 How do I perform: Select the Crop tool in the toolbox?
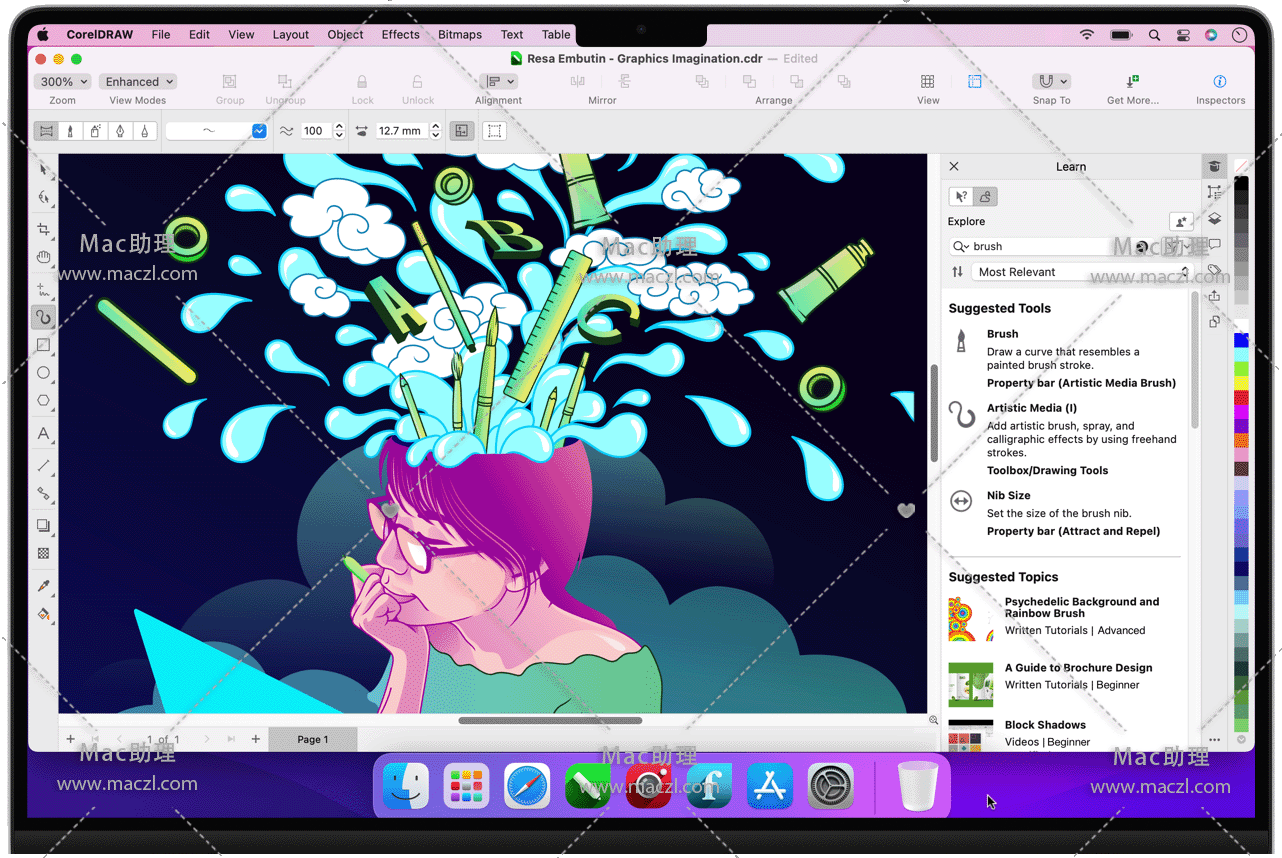43,229
